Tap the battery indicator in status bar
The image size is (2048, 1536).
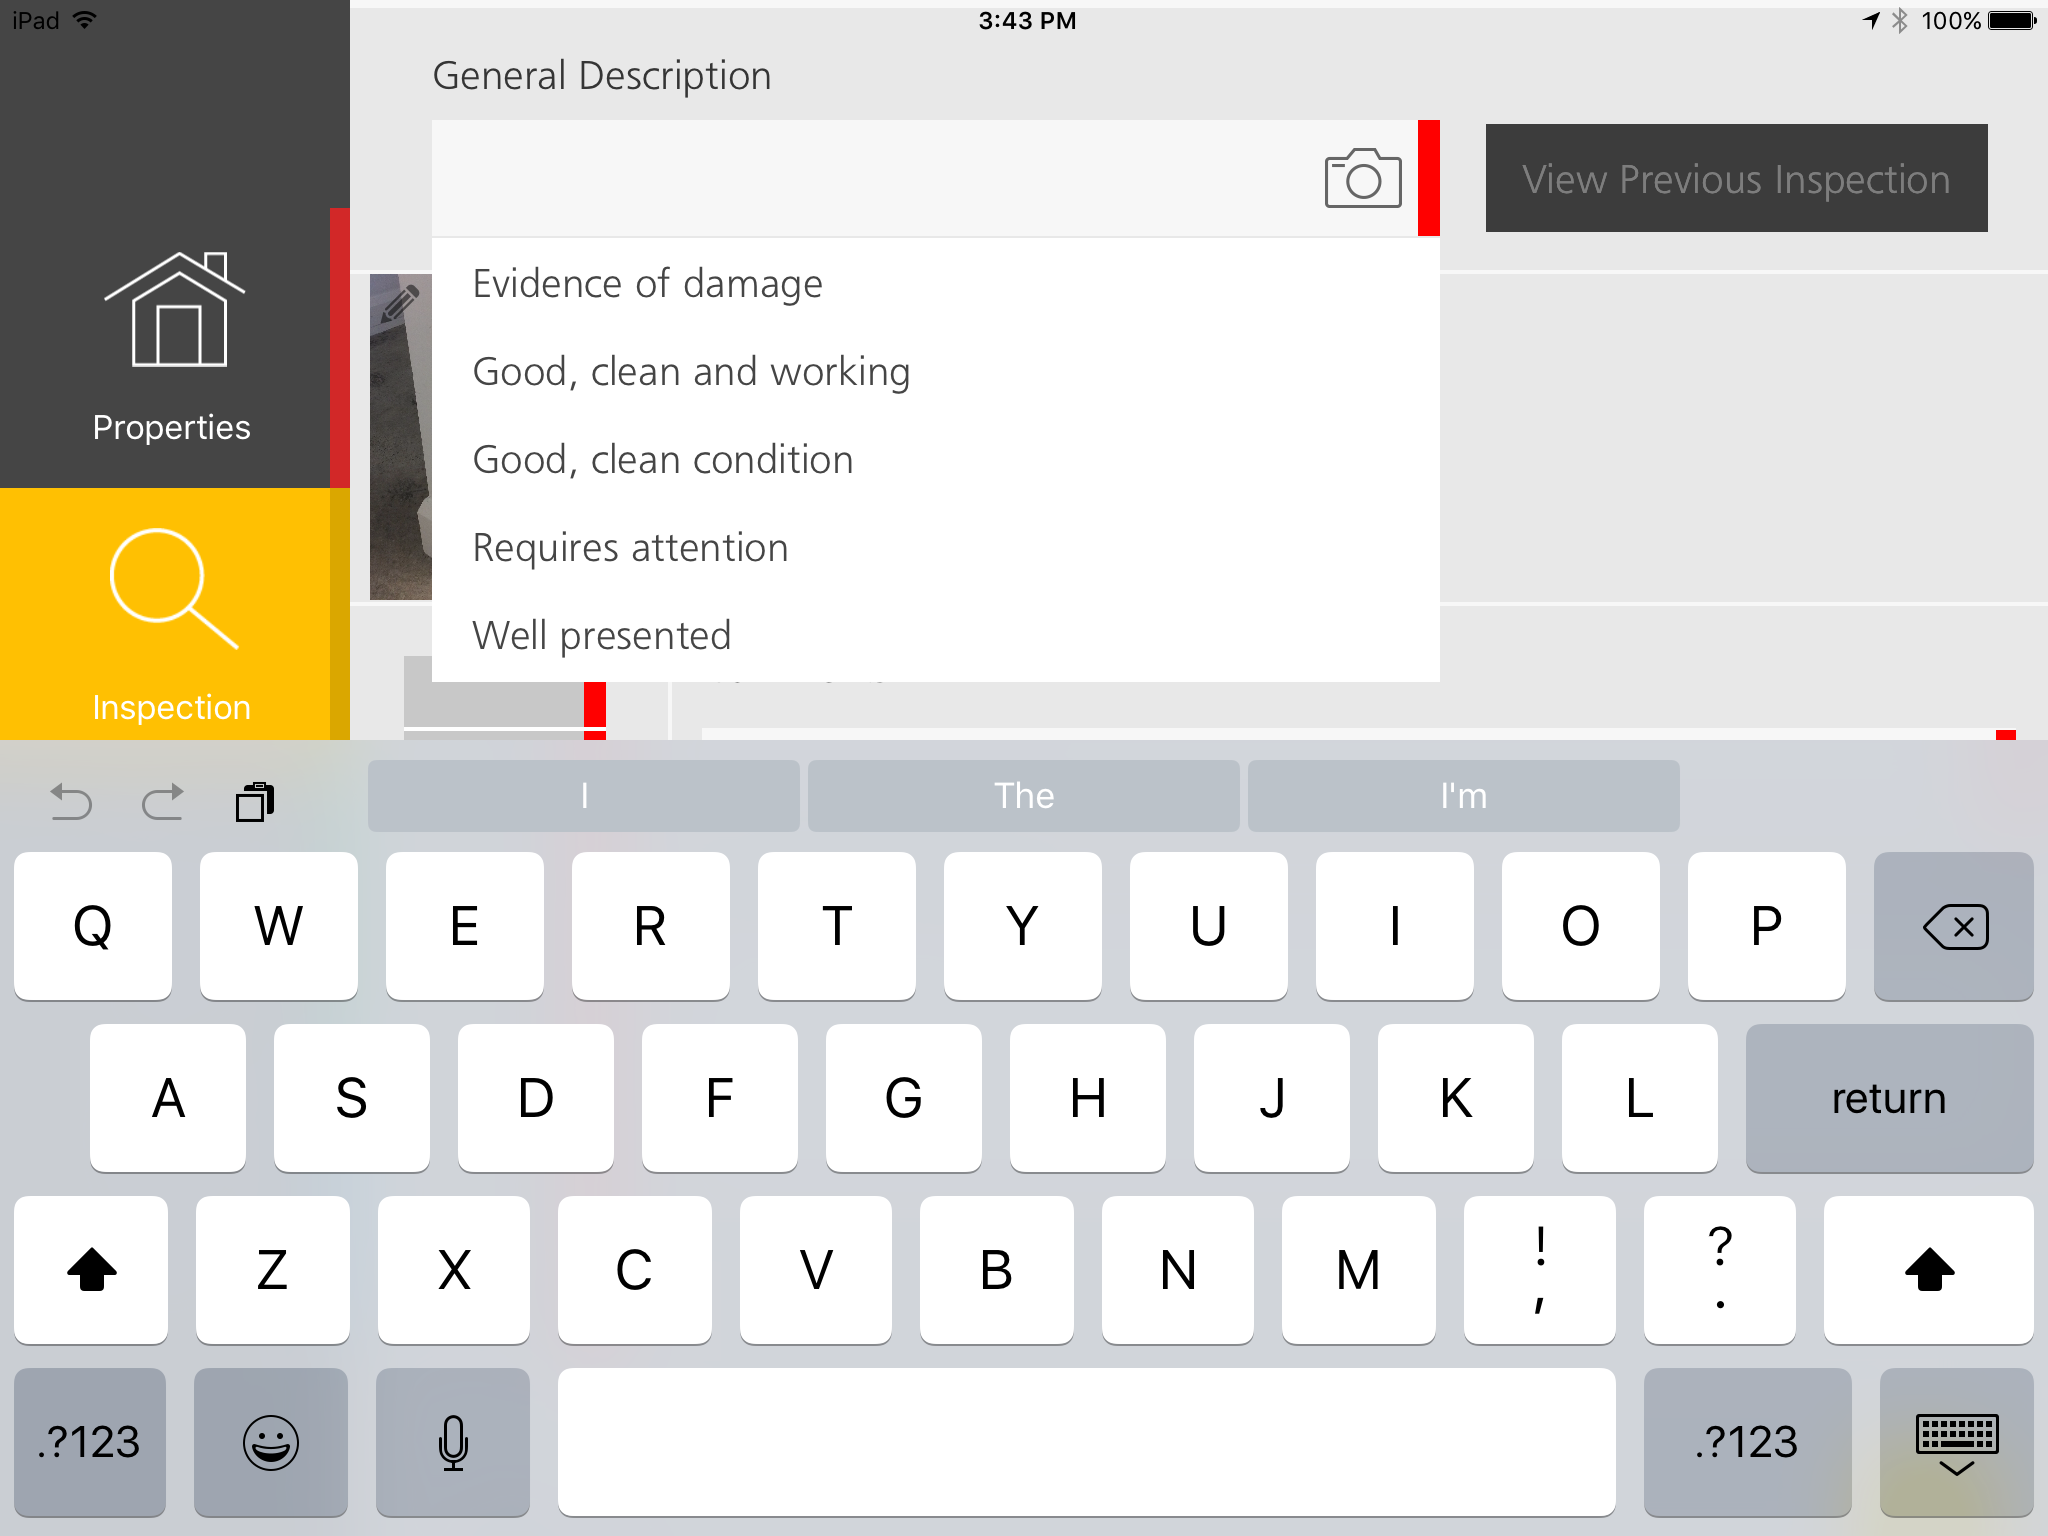2012,20
